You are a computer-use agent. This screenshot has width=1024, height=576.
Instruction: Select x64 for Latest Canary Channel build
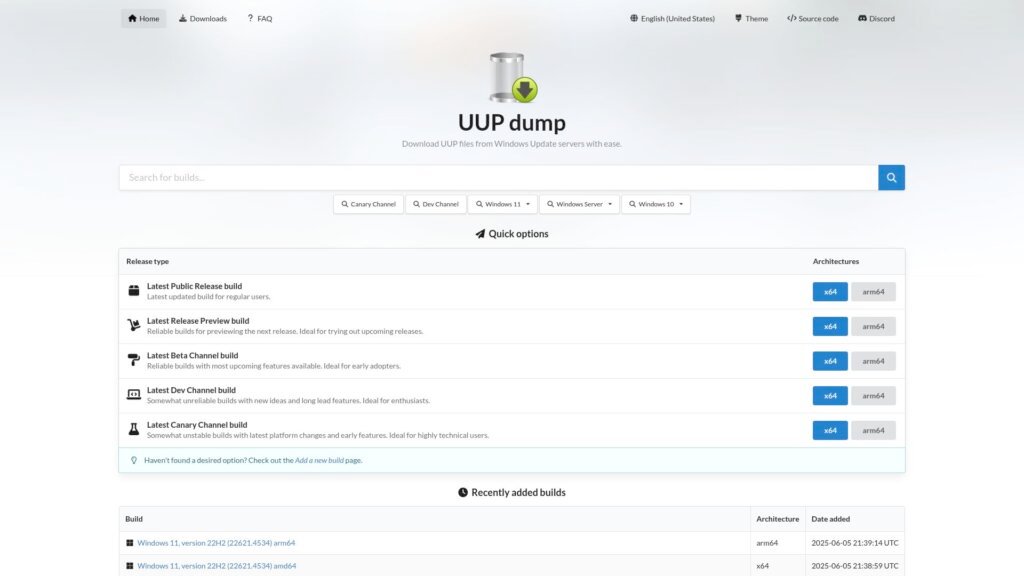(830, 430)
